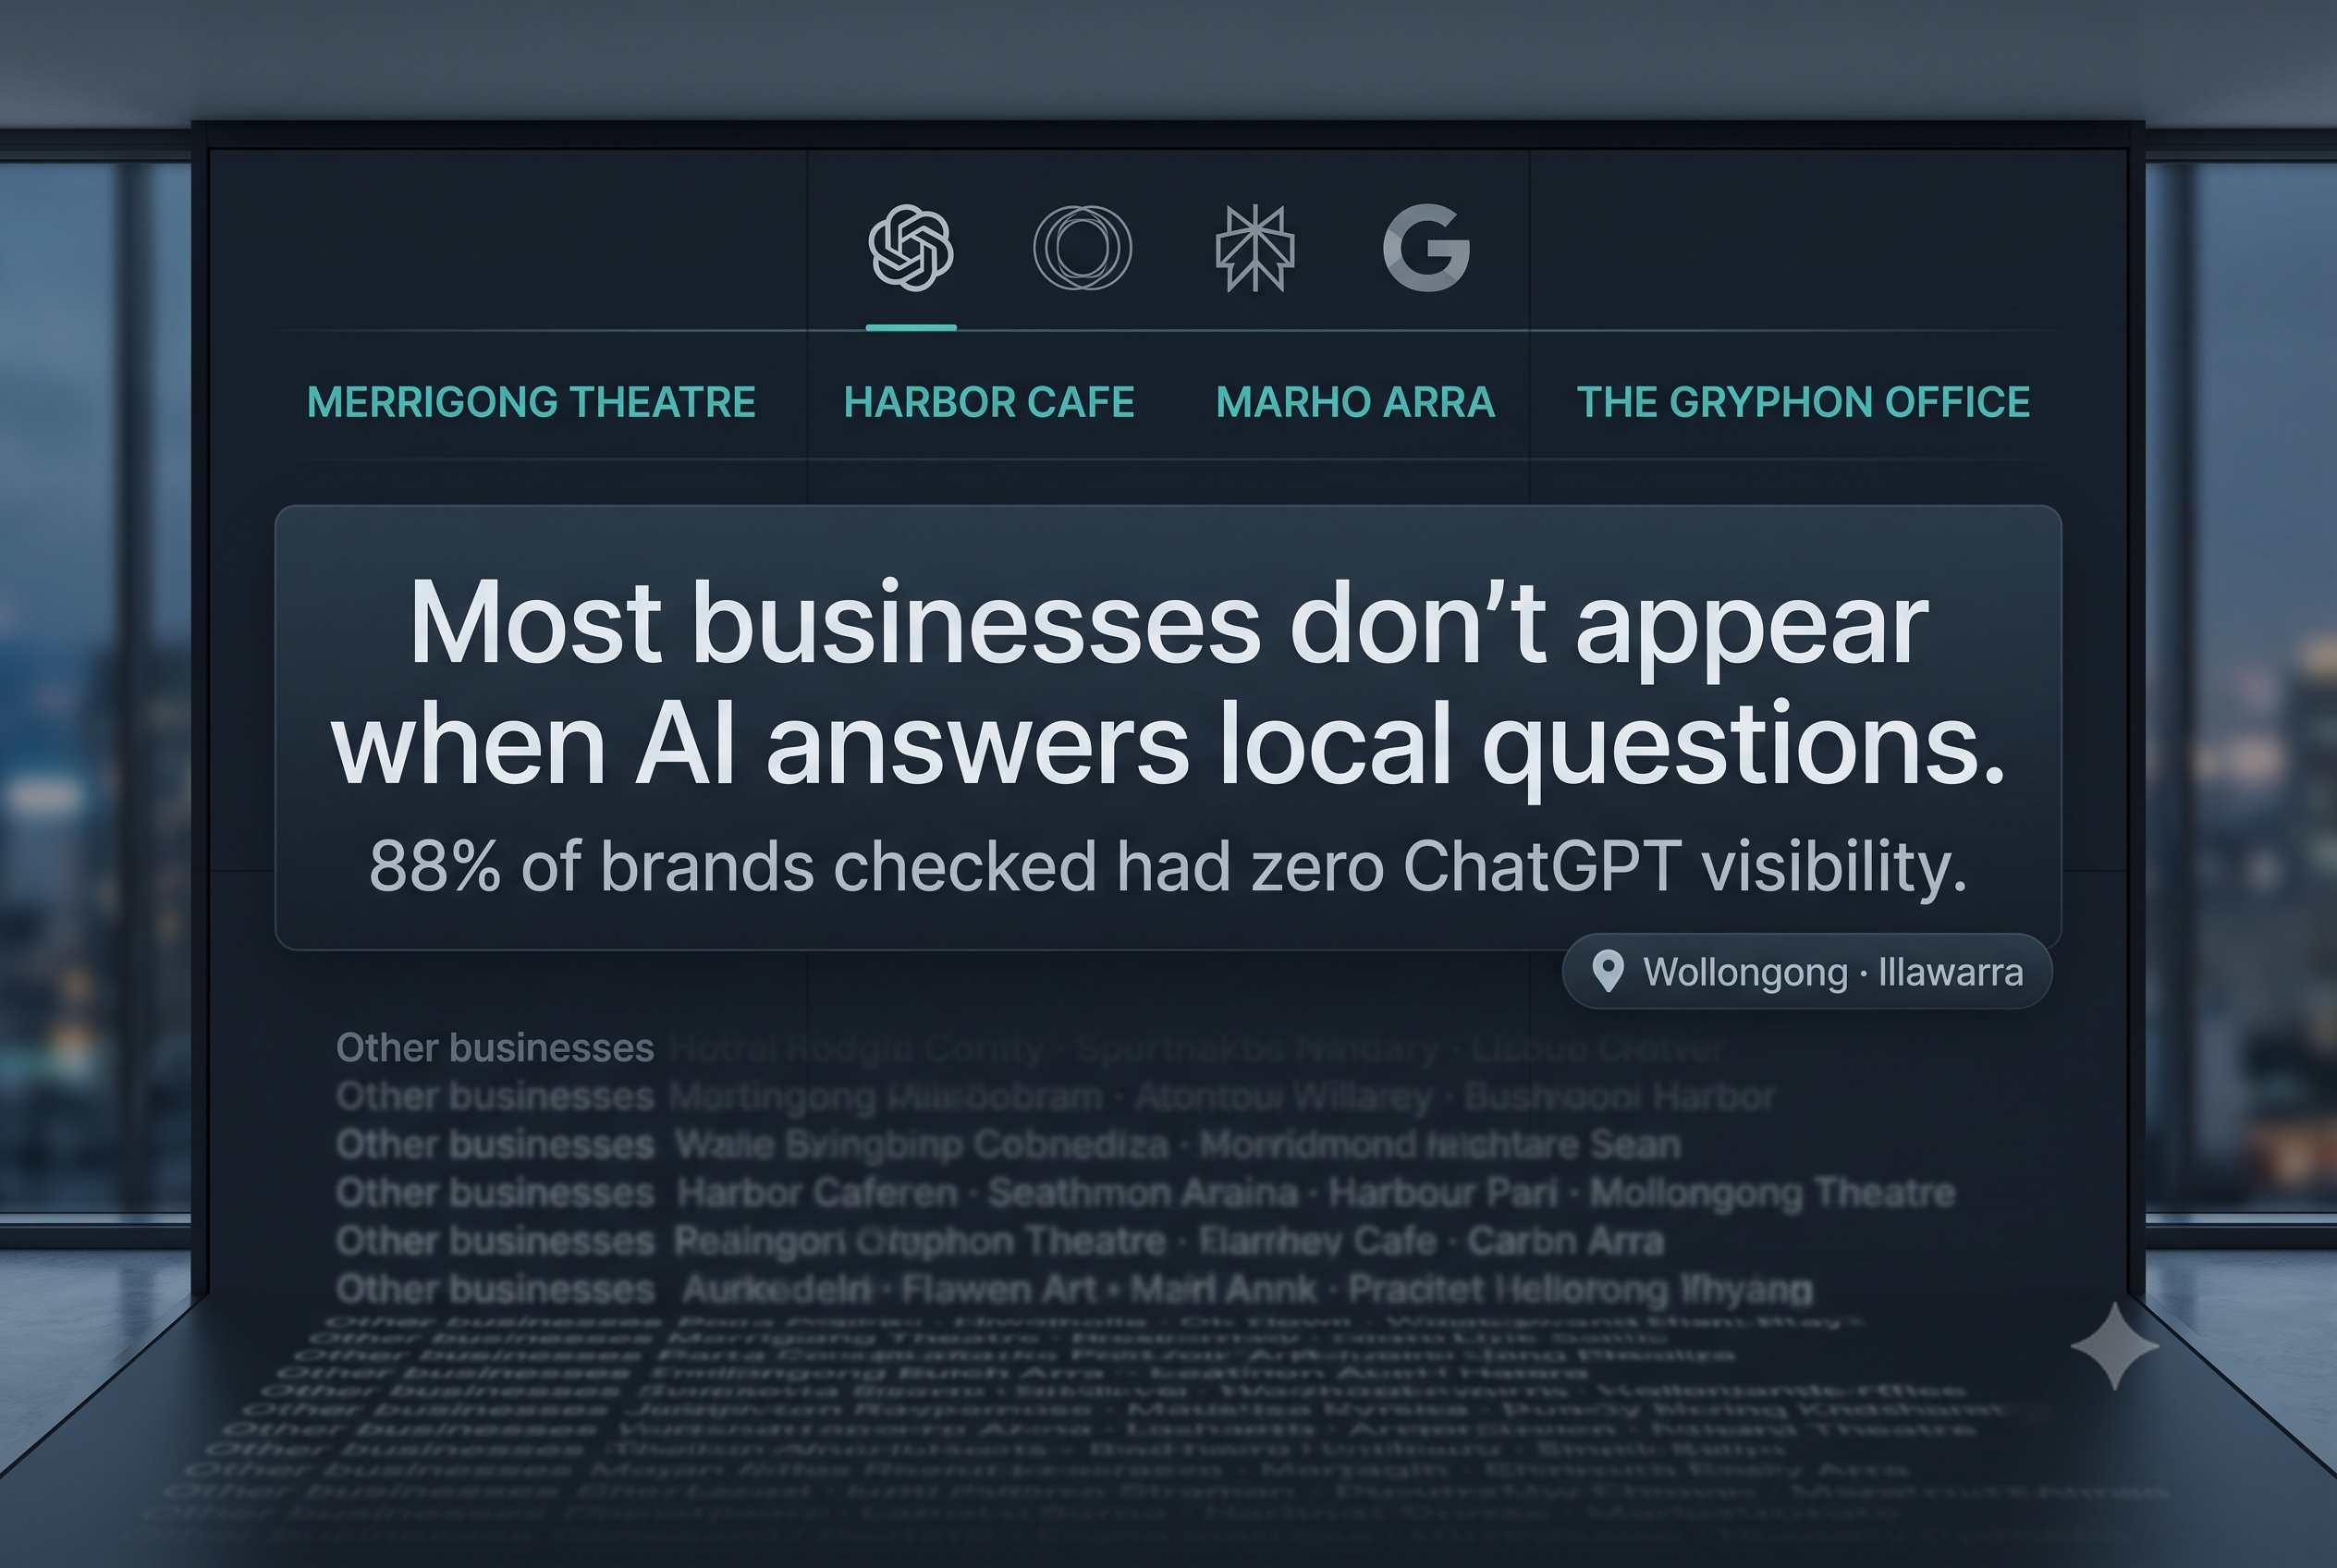
Task: Select the Google G logo icon
Action: 1427,248
